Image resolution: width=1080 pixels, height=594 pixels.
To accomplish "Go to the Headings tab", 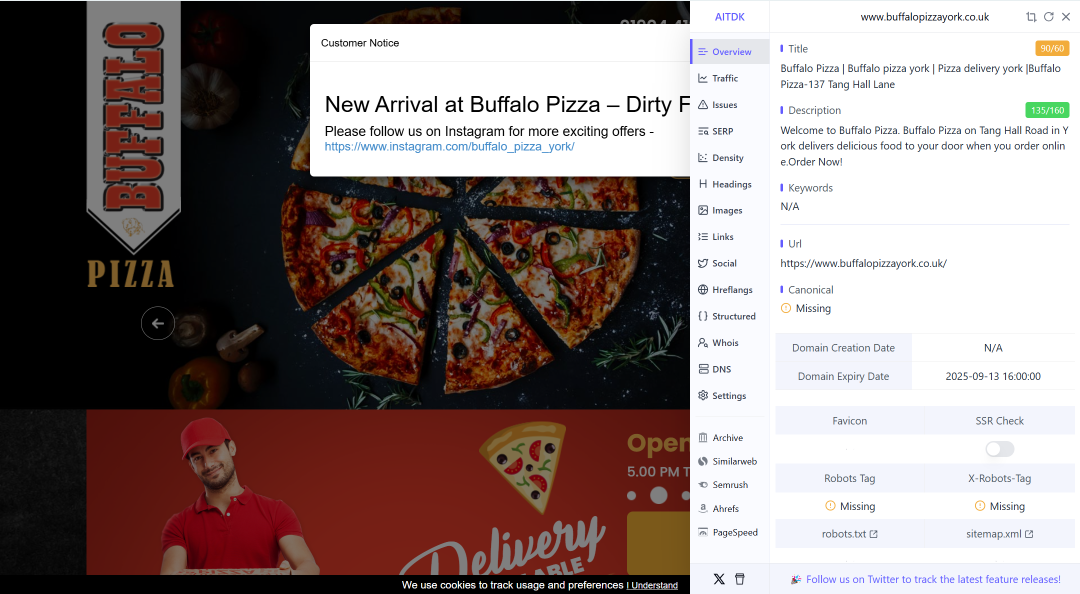I will coord(729,184).
